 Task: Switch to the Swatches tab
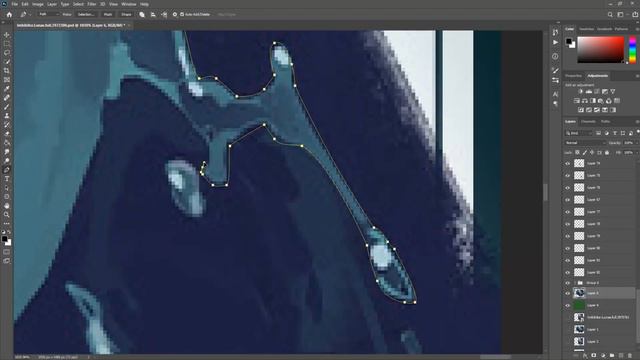(x=587, y=29)
